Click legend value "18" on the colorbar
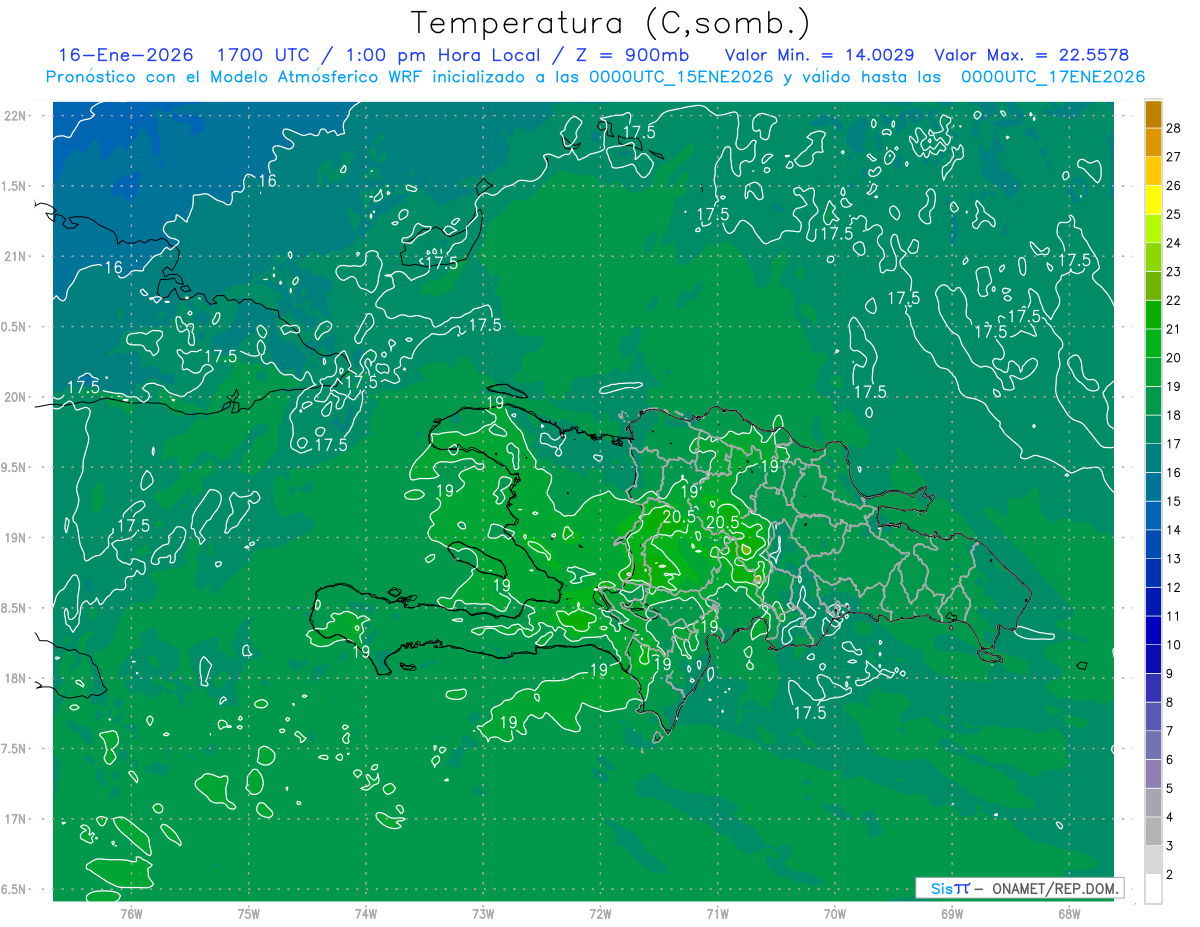 click(x=1174, y=415)
